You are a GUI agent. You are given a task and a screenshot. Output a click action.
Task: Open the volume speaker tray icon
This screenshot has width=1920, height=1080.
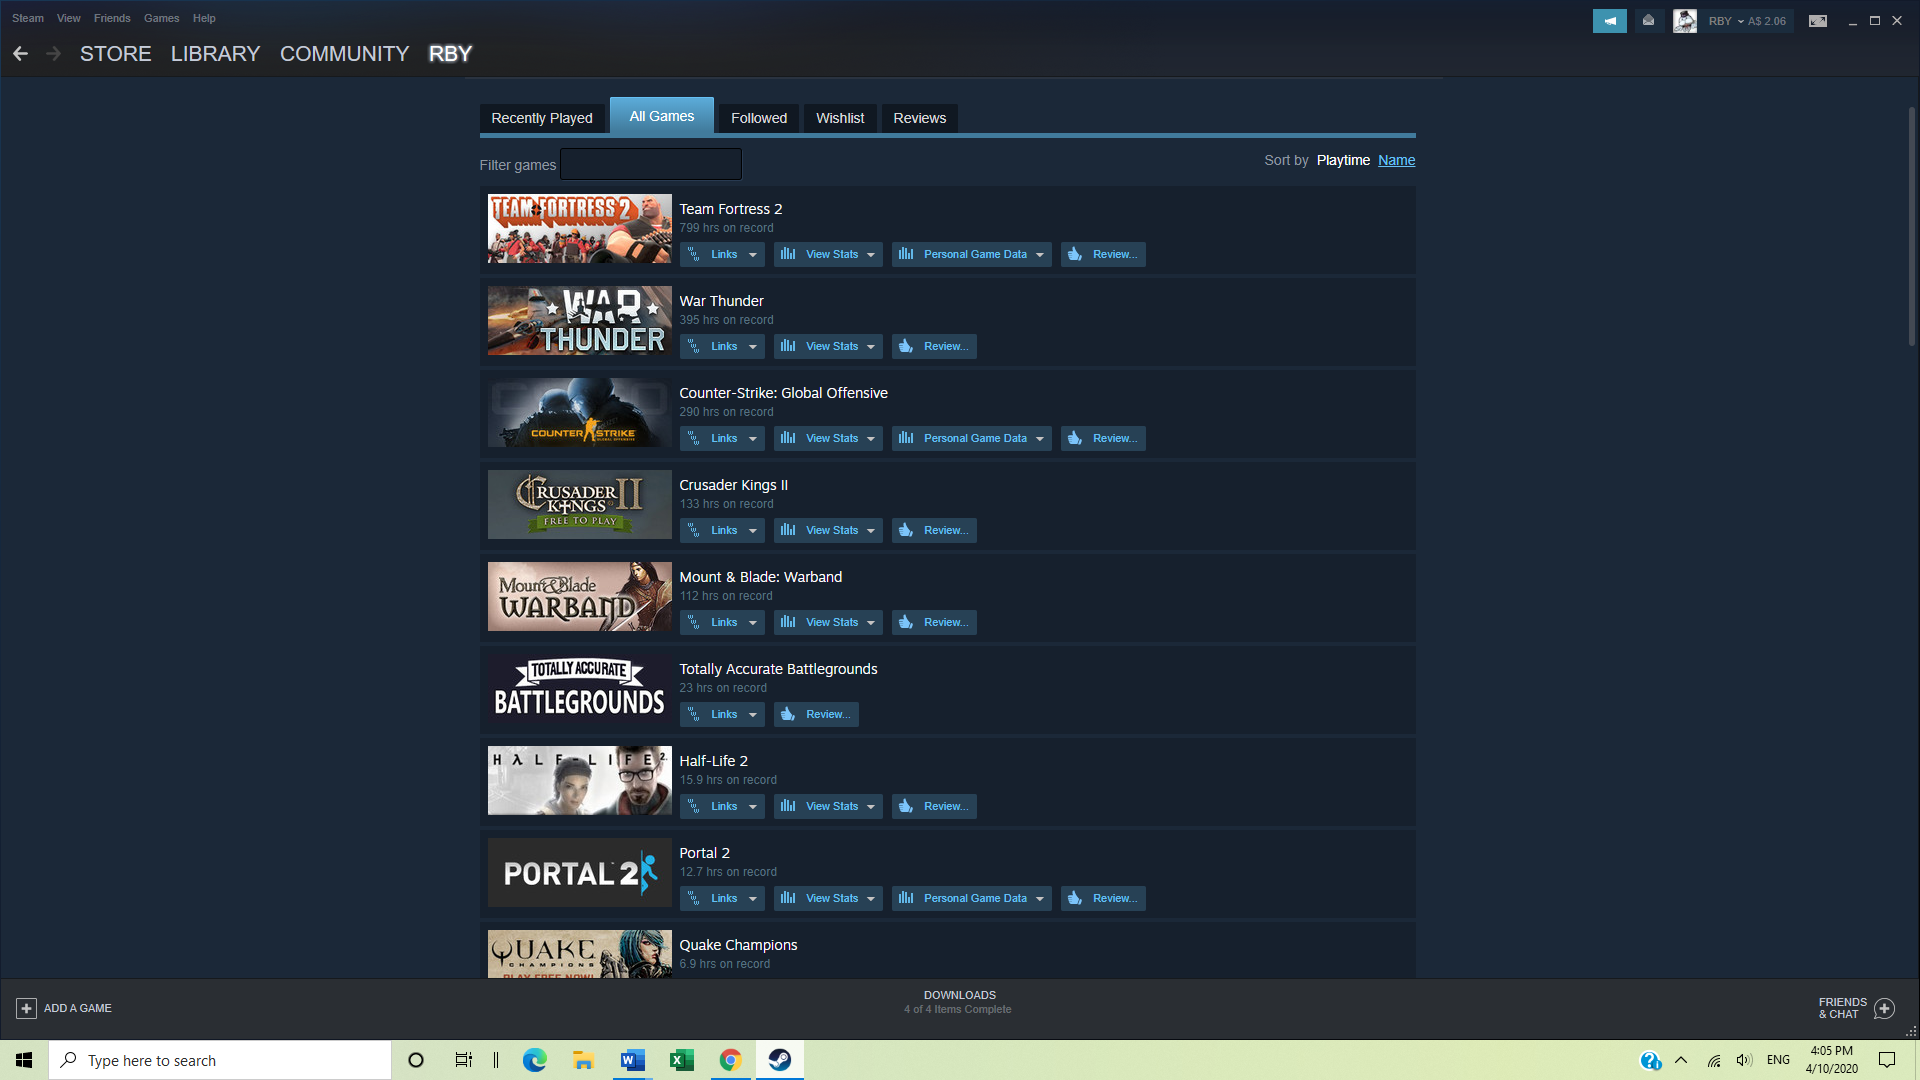[1745, 1060]
